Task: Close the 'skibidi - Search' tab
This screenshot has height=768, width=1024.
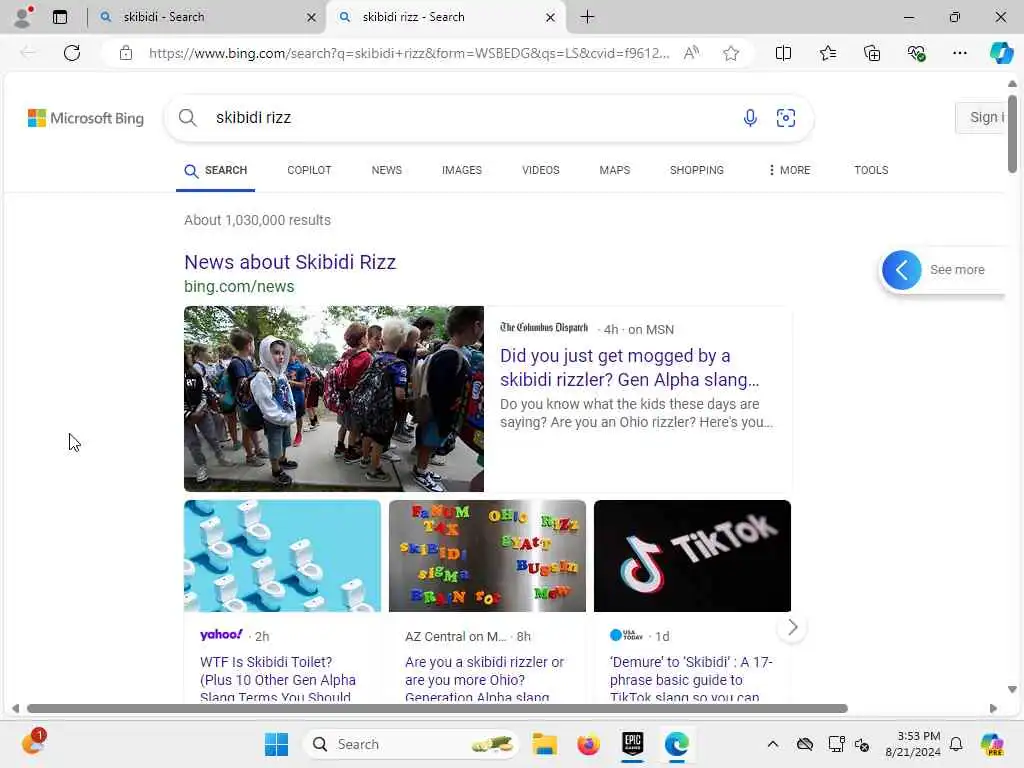Action: [x=312, y=17]
